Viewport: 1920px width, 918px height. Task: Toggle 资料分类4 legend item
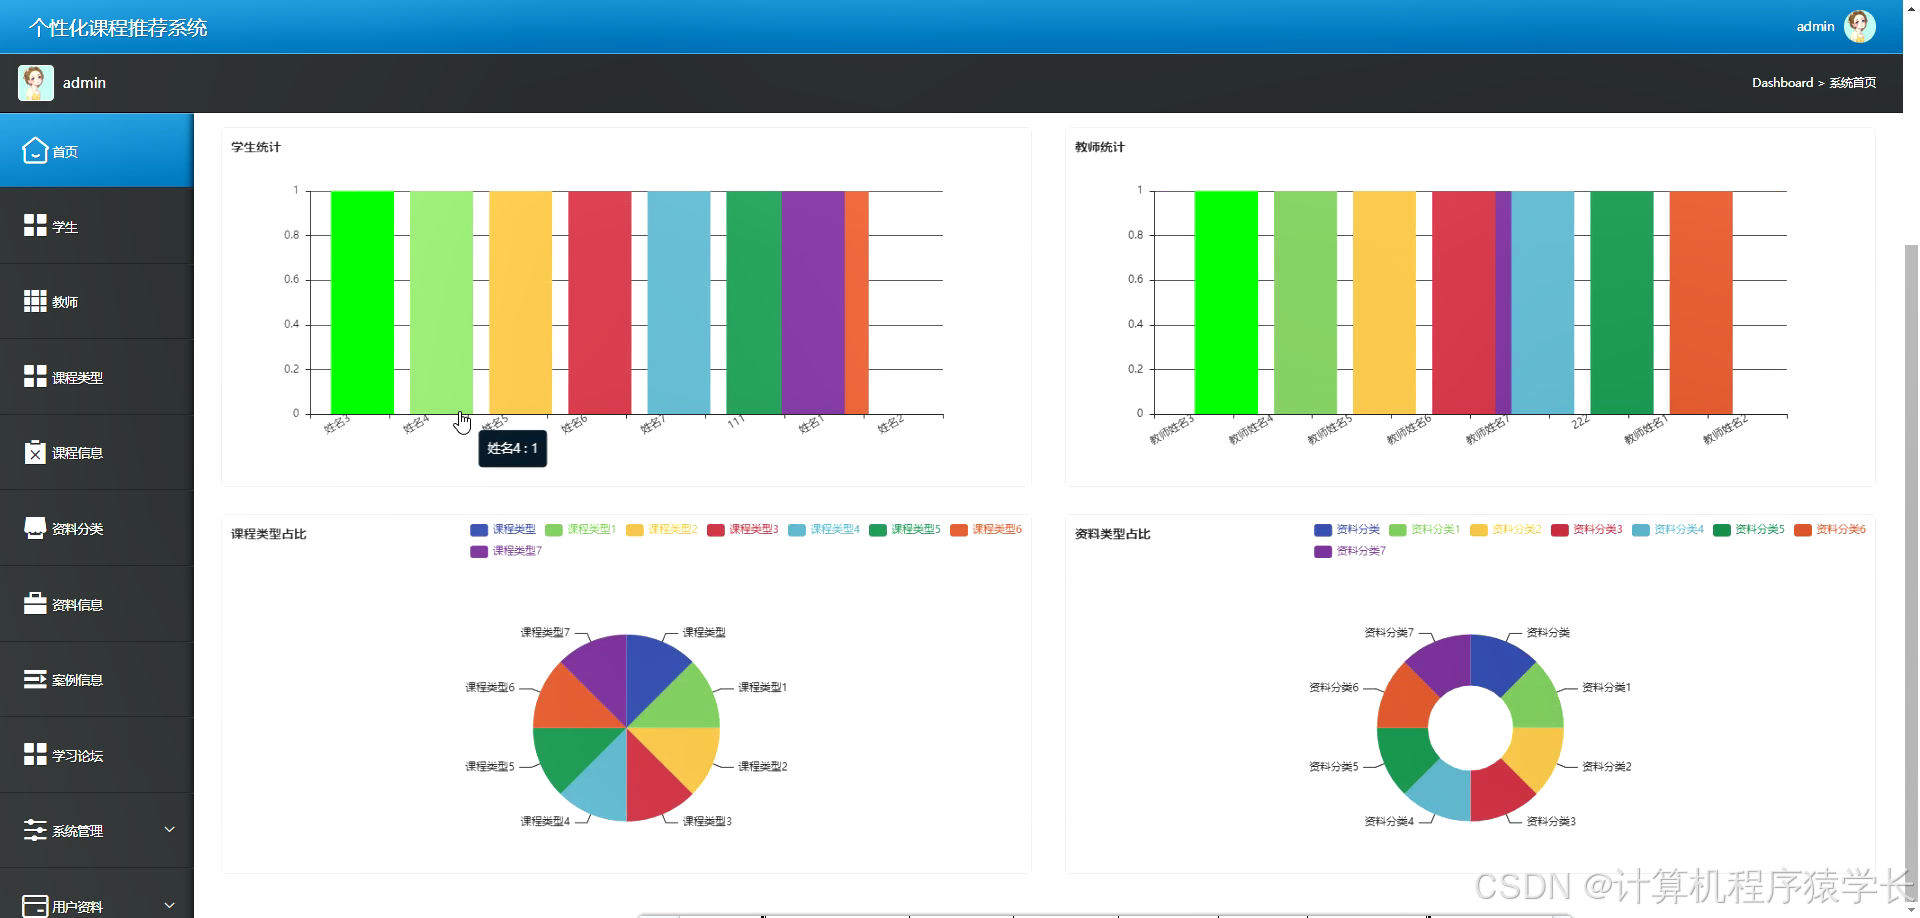[1668, 529]
